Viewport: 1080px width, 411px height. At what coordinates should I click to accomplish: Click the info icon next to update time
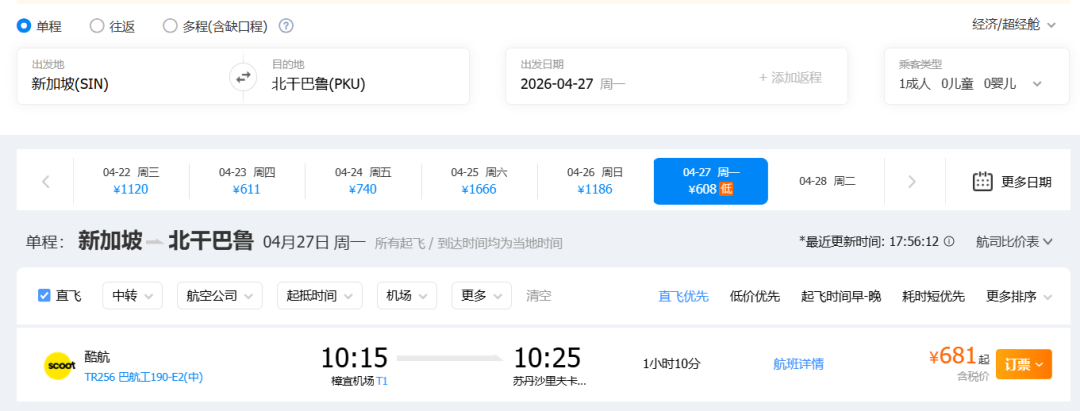point(949,241)
